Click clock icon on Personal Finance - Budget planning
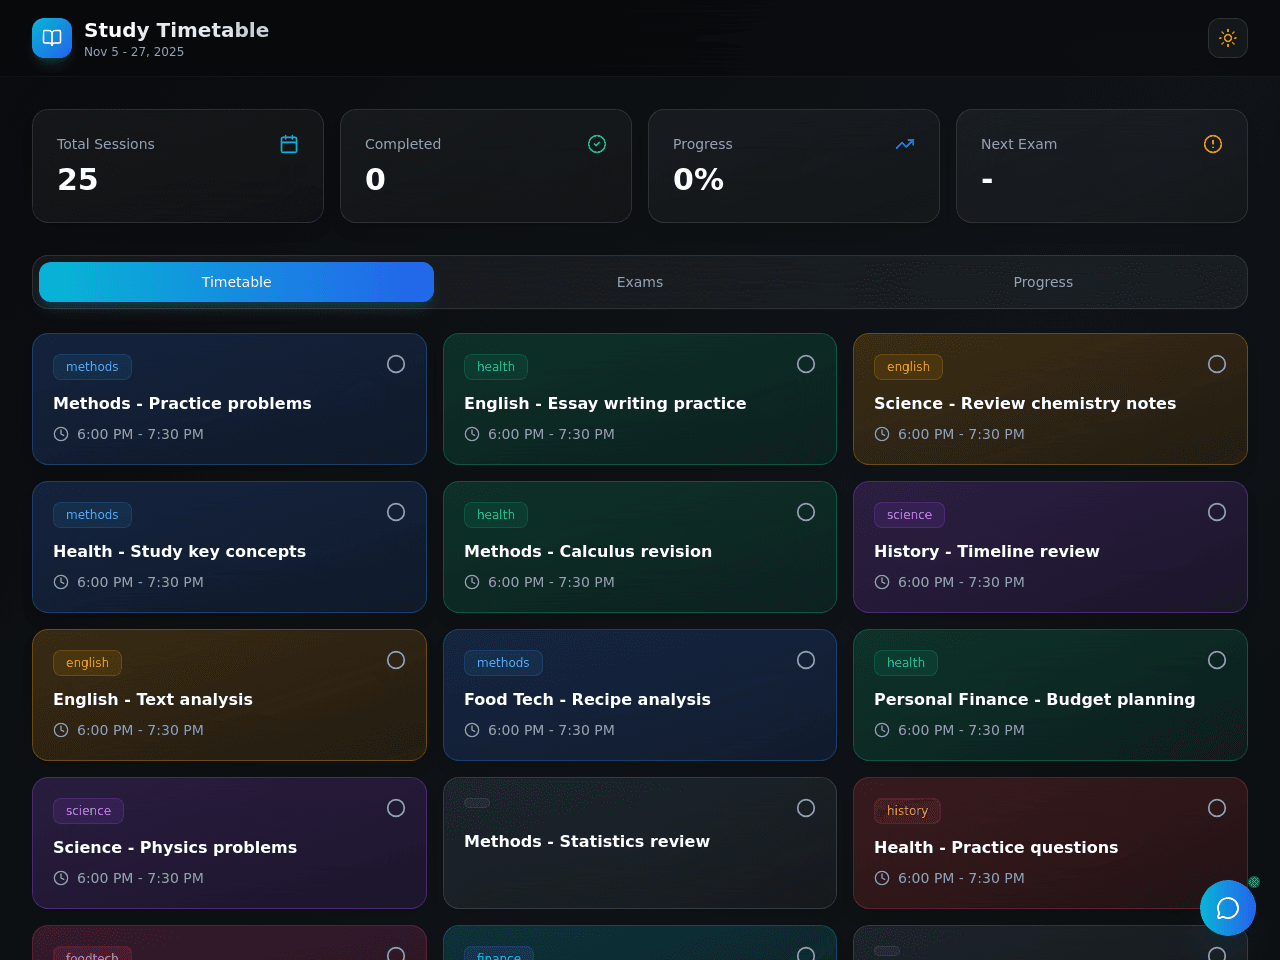This screenshot has width=1280, height=960. pyautogui.click(x=882, y=730)
